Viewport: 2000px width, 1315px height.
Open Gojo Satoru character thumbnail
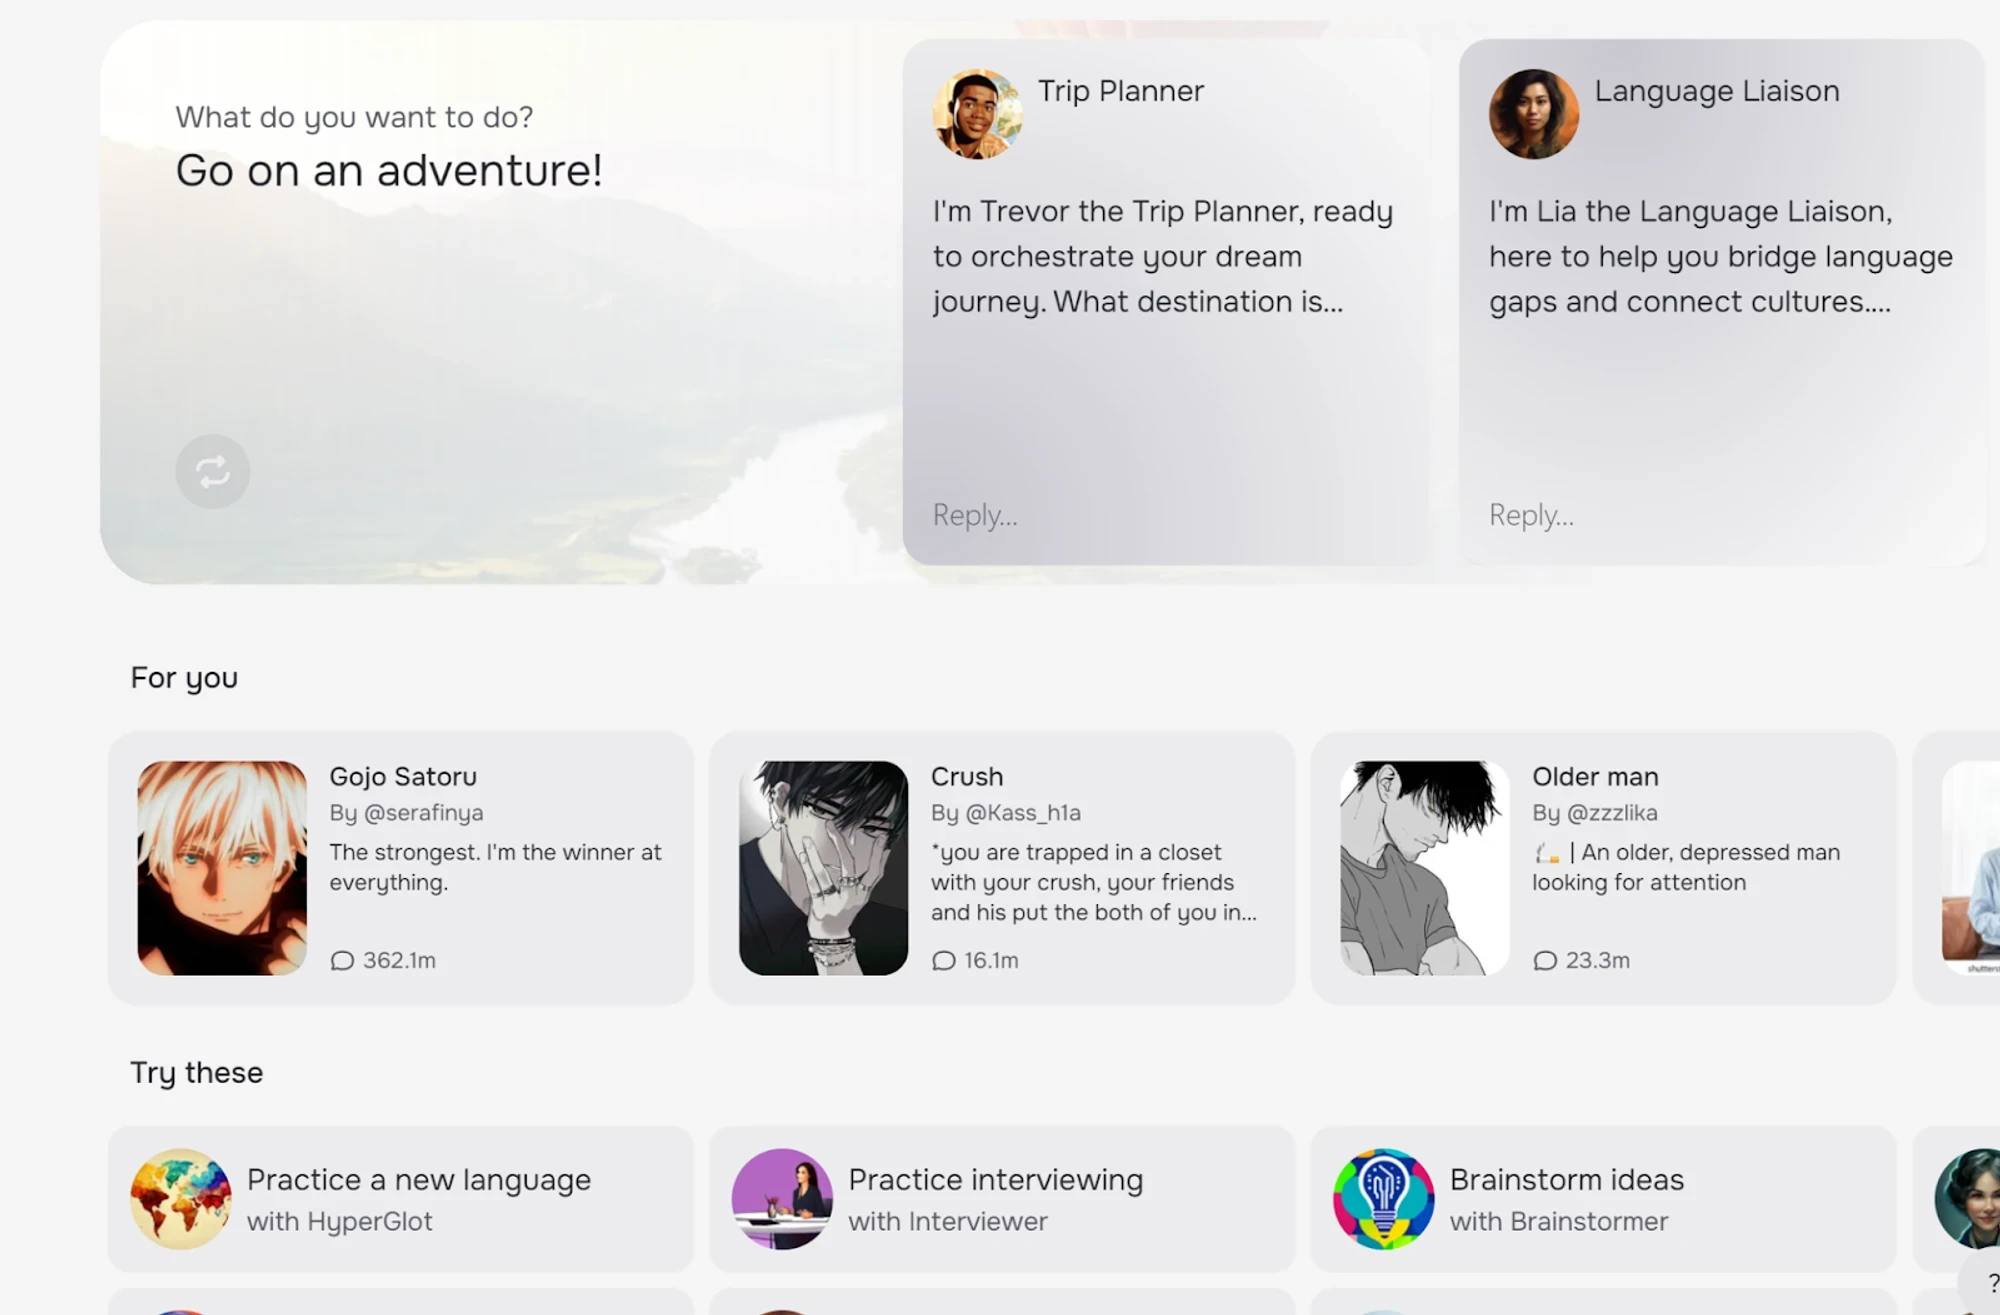(x=222, y=868)
